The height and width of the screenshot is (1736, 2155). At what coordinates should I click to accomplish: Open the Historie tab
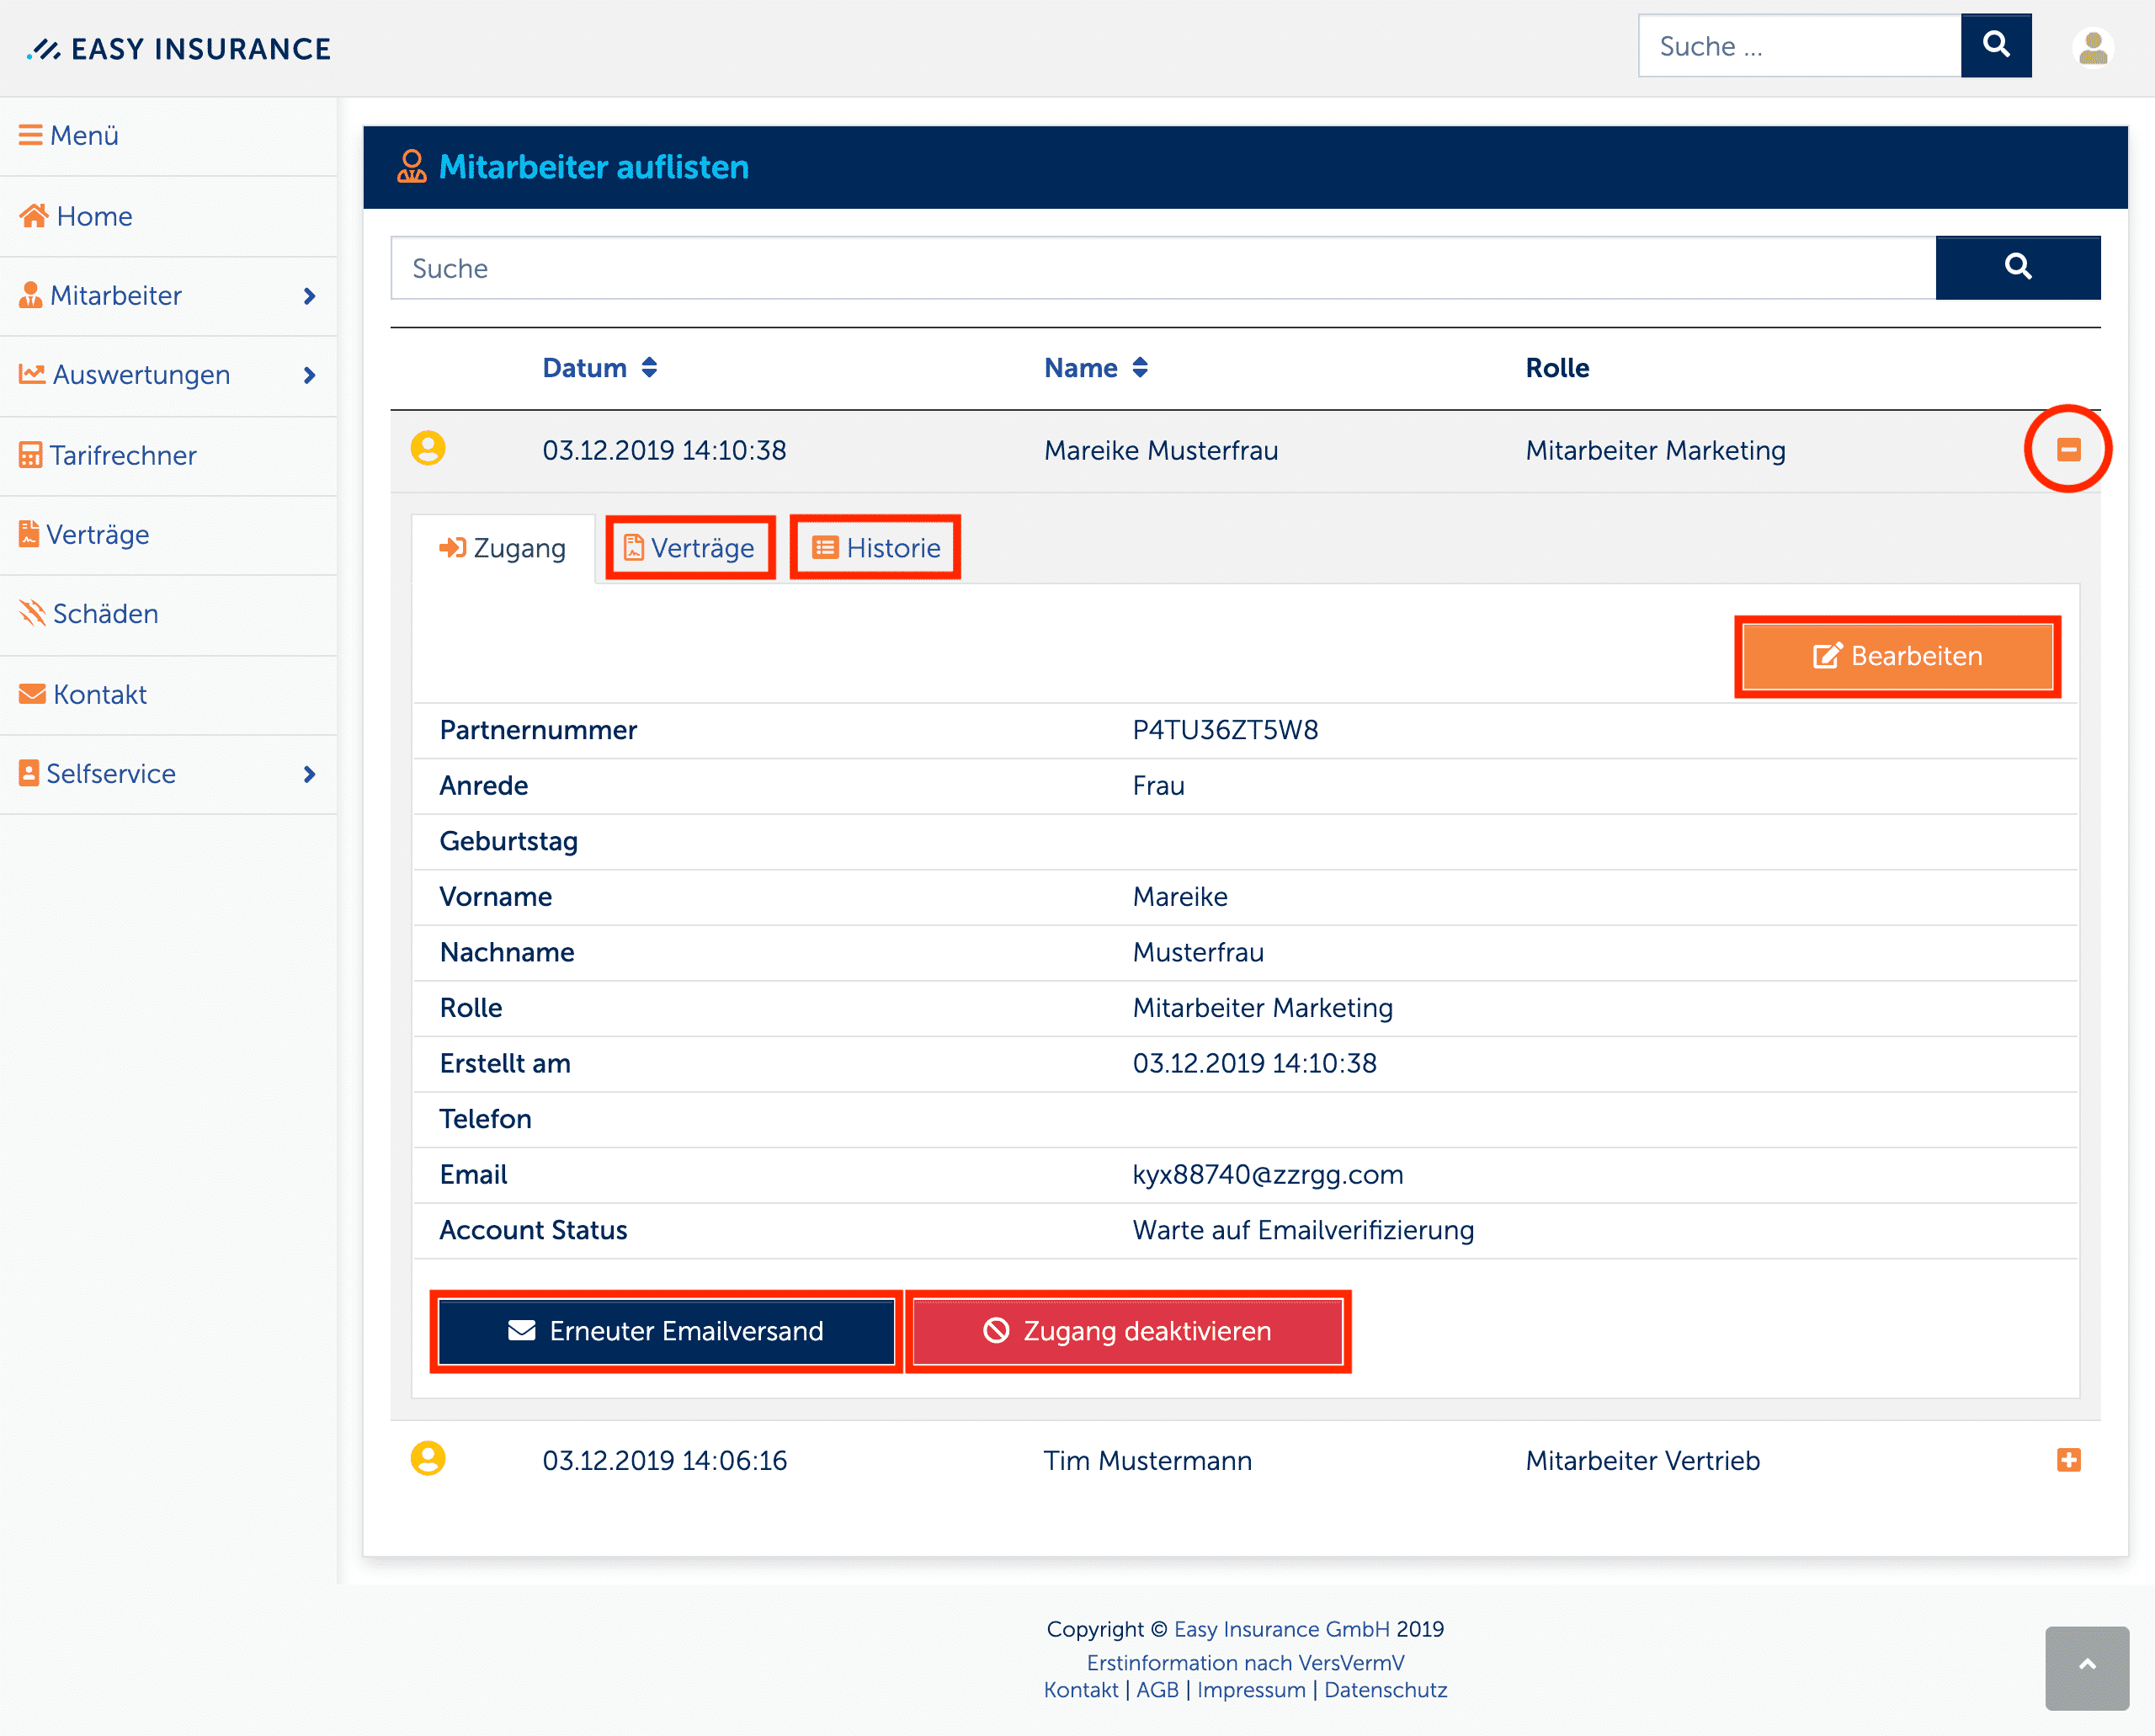pyautogui.click(x=875, y=548)
